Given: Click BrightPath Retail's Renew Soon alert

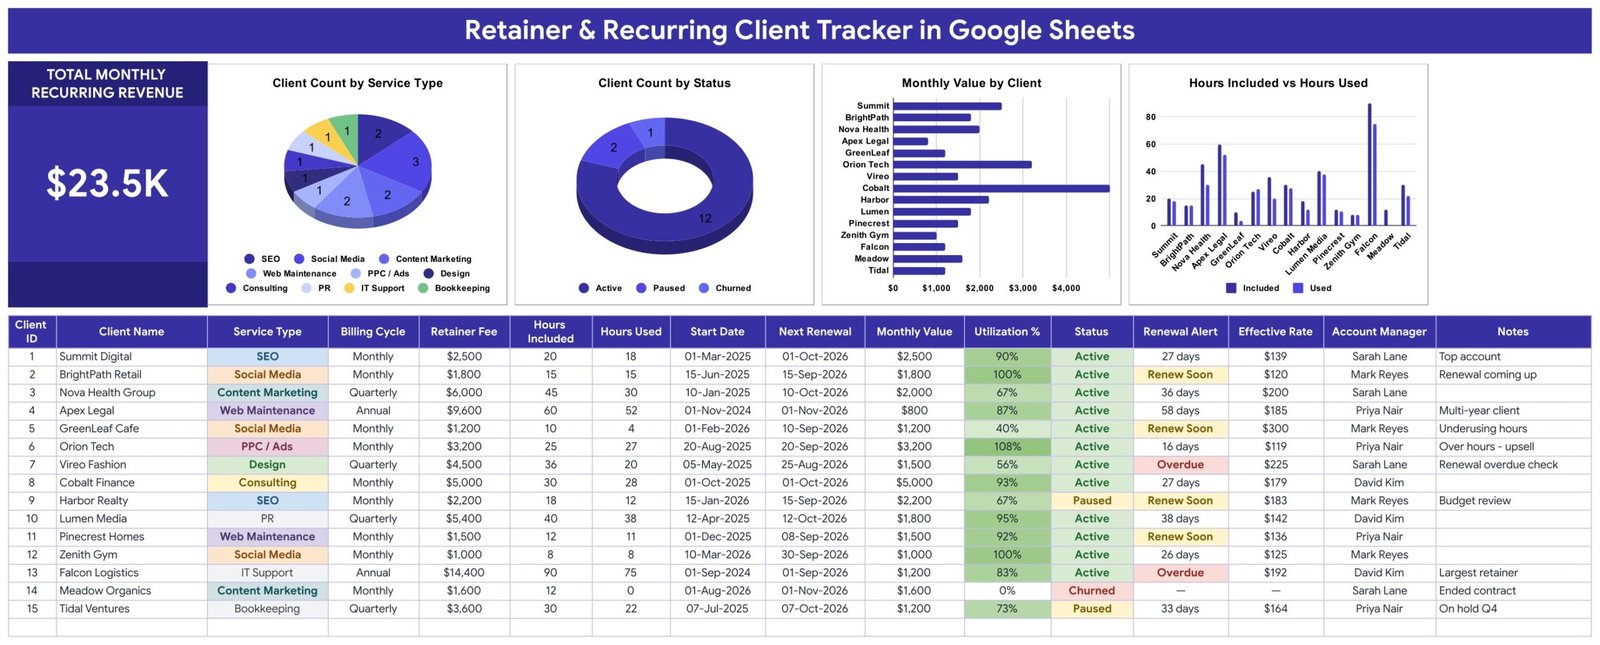Looking at the screenshot, I should coord(1180,375).
